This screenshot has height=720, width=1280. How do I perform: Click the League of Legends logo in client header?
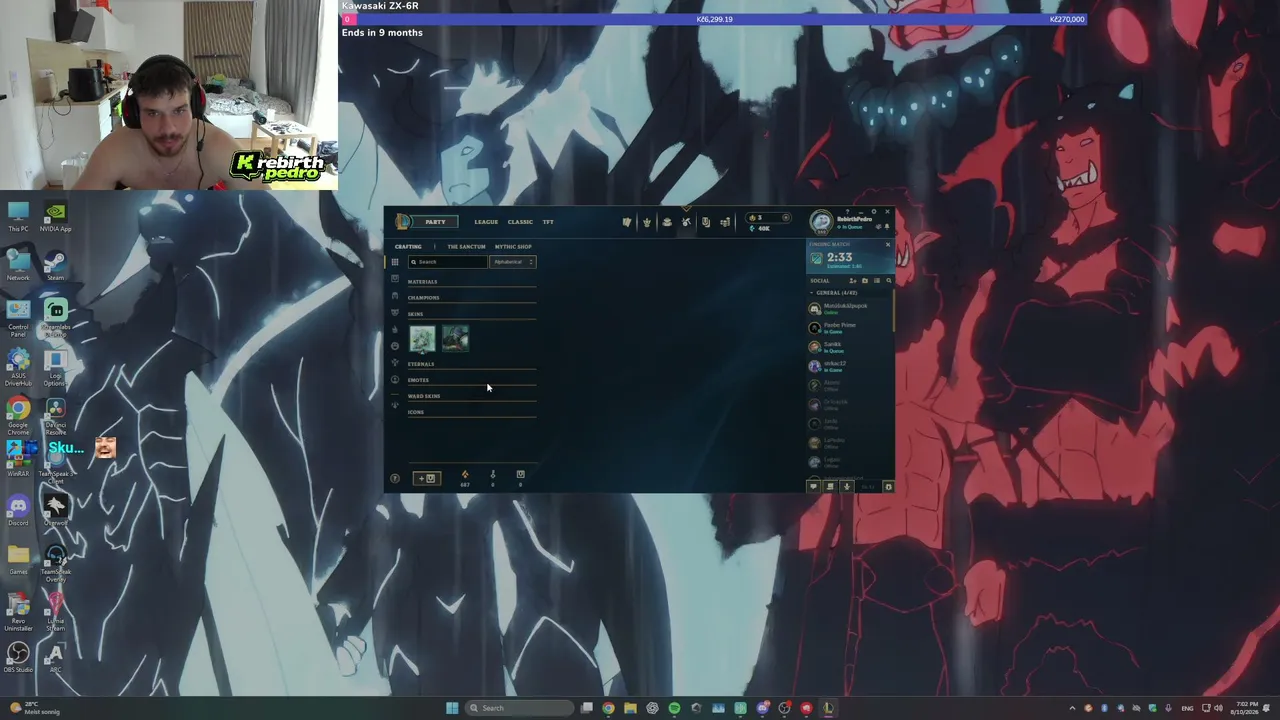click(x=403, y=222)
